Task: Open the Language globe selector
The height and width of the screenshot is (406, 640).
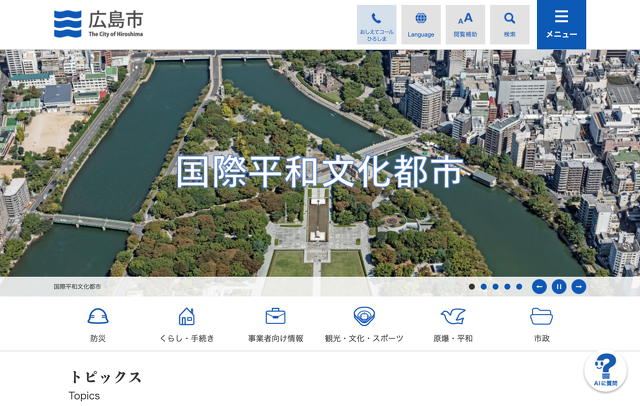Action: [421, 25]
